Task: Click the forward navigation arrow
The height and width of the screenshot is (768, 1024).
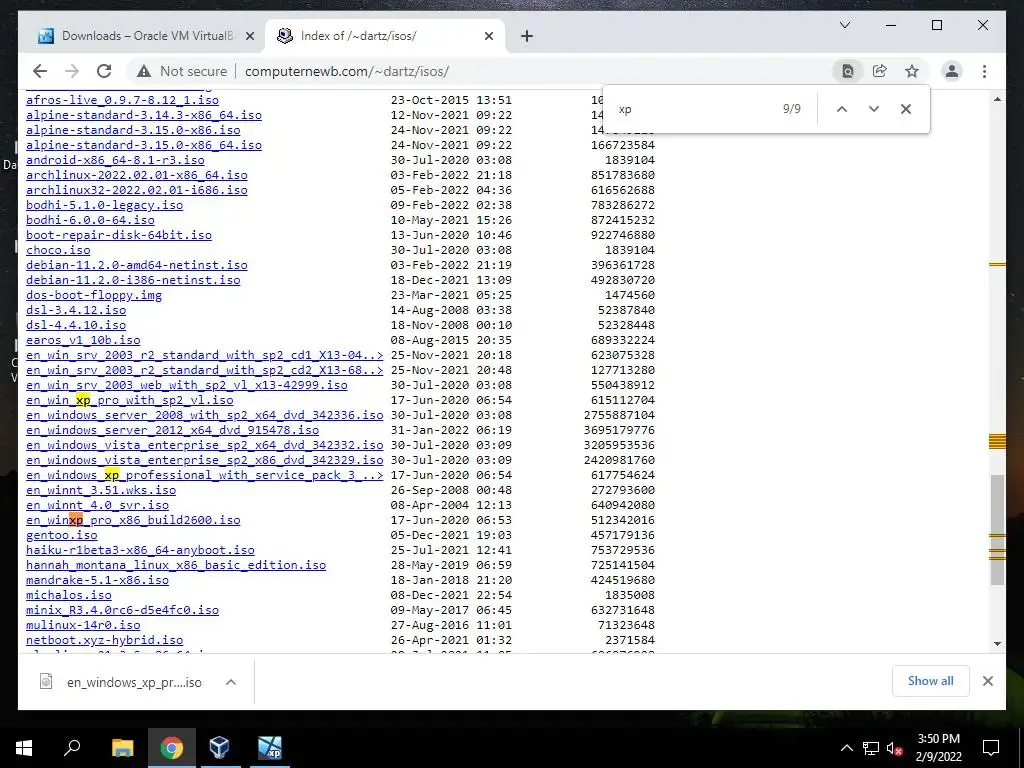Action: (72, 71)
